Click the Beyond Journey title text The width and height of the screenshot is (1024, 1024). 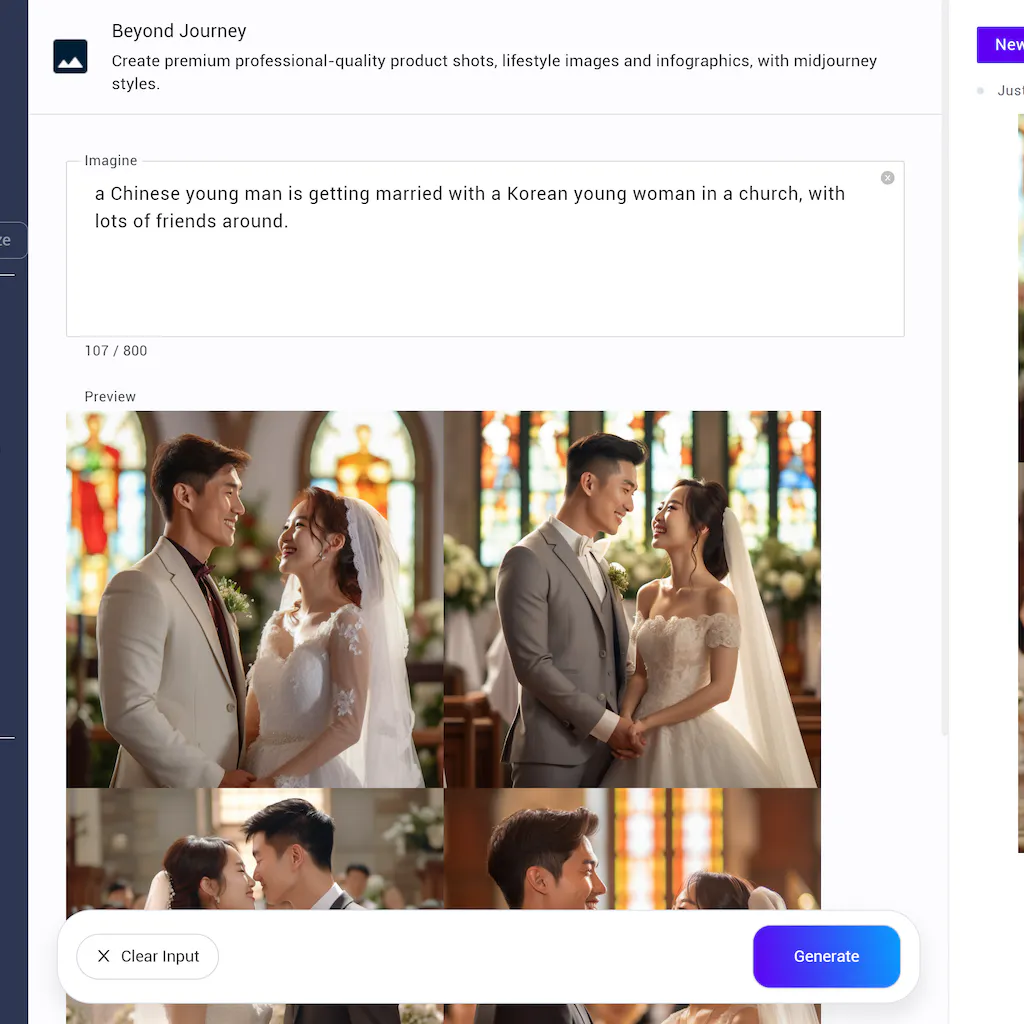coord(179,31)
